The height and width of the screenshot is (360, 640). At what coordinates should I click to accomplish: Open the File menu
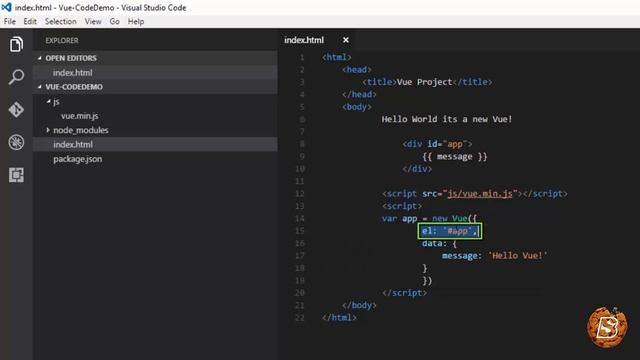[10, 21]
